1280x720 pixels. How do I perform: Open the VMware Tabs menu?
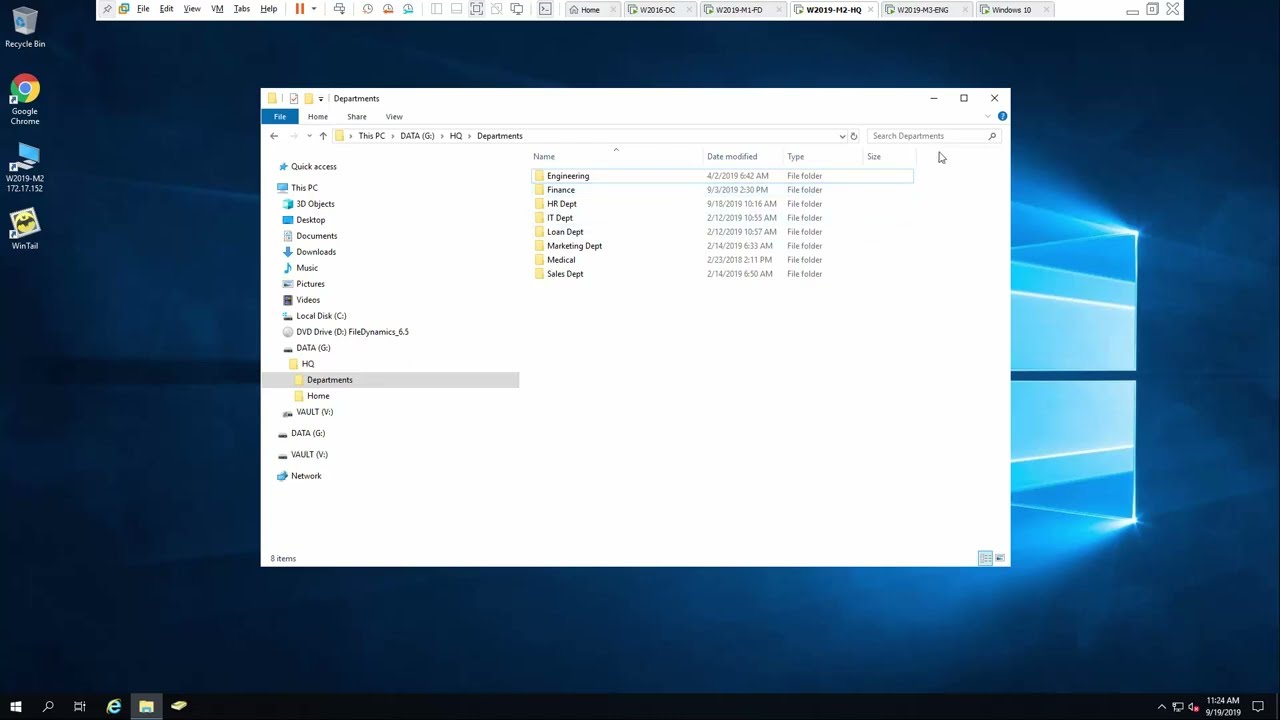point(242,9)
